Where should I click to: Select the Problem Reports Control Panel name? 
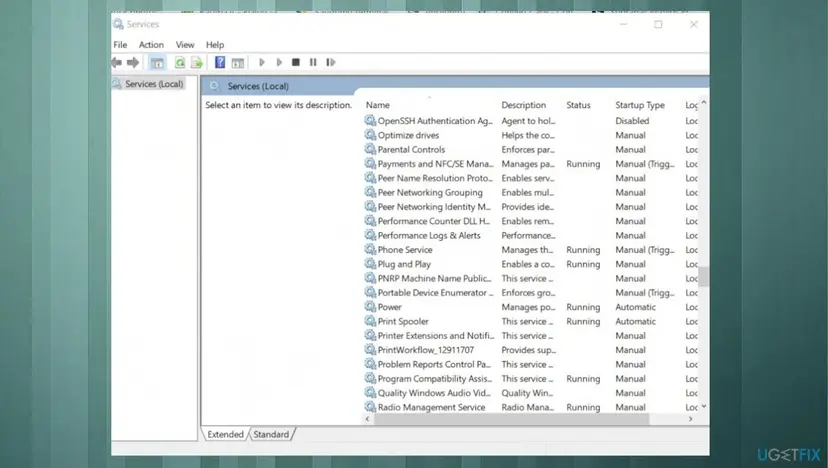[x=434, y=364]
